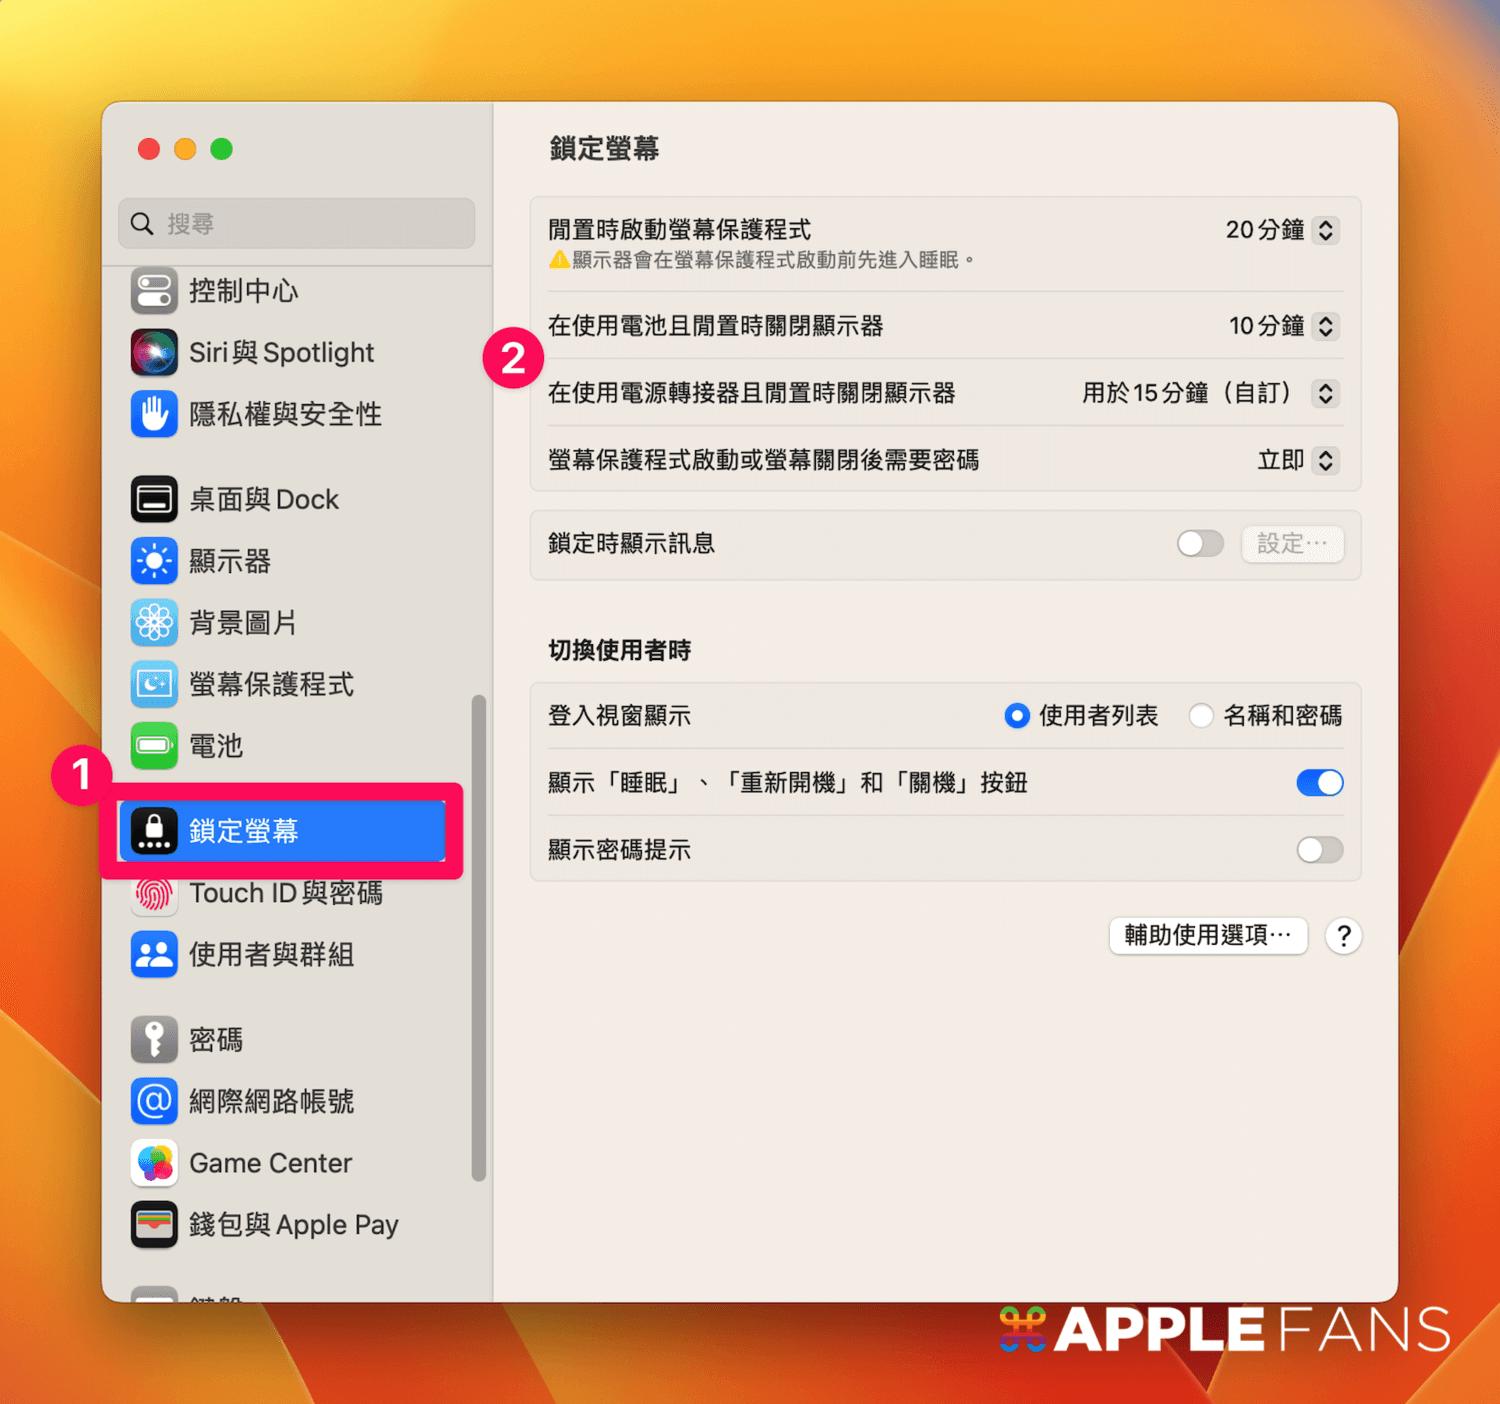Open 螢幕保護程式 settings
The width and height of the screenshot is (1500, 1404).
(270, 684)
